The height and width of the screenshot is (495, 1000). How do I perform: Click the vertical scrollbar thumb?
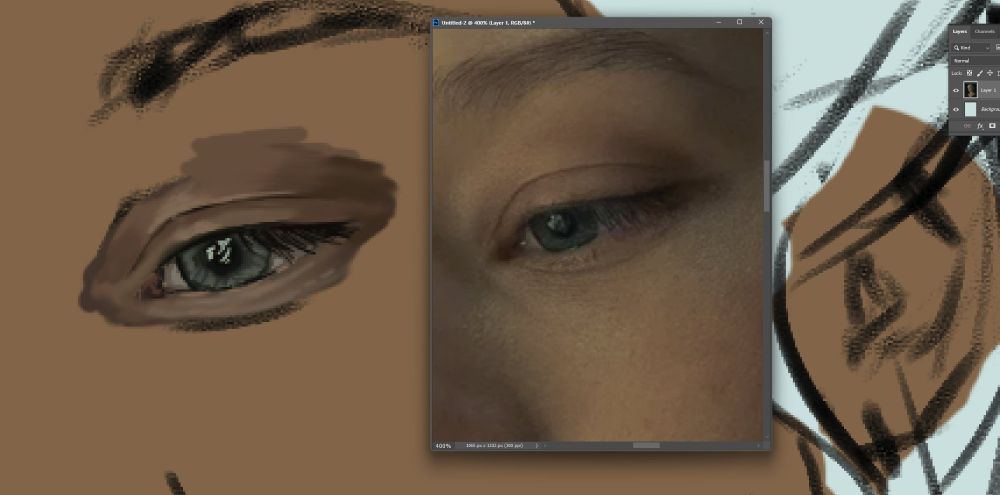coord(767,186)
